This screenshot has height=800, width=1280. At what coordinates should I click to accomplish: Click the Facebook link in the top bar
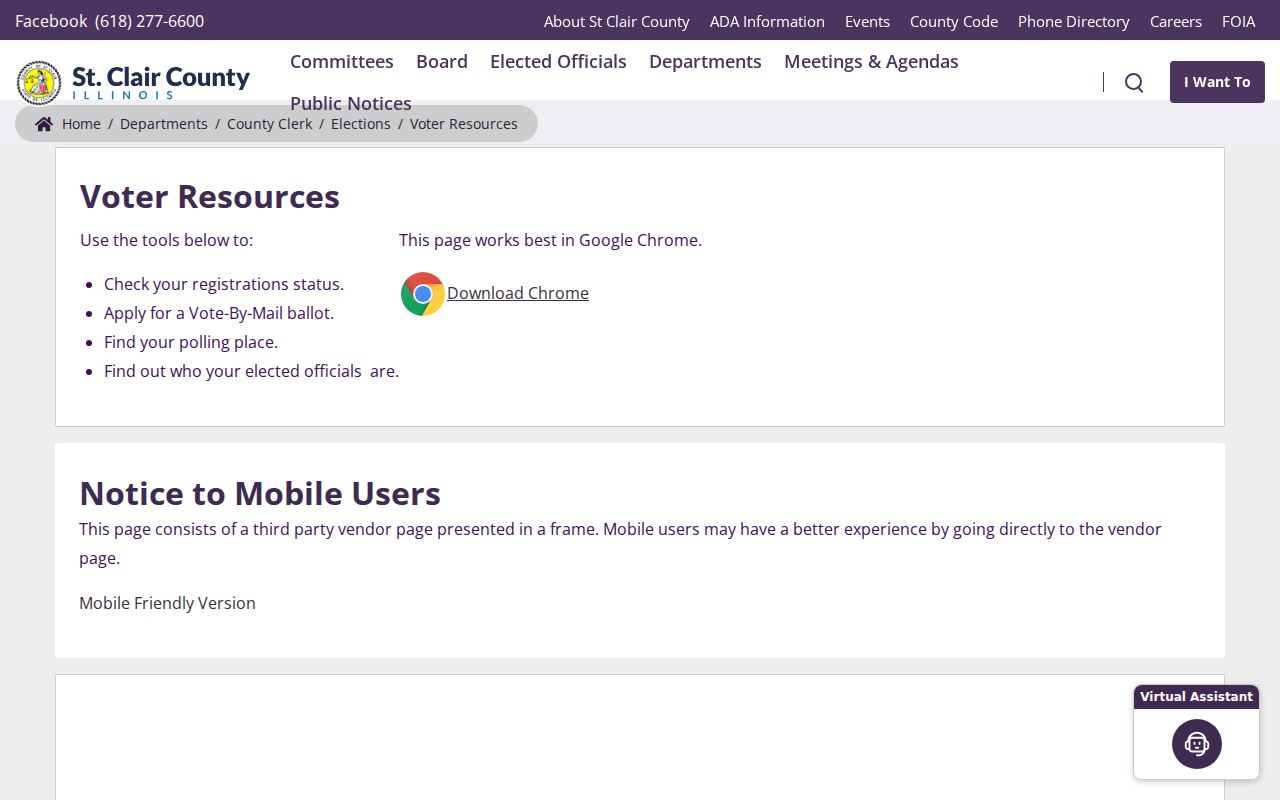point(51,21)
